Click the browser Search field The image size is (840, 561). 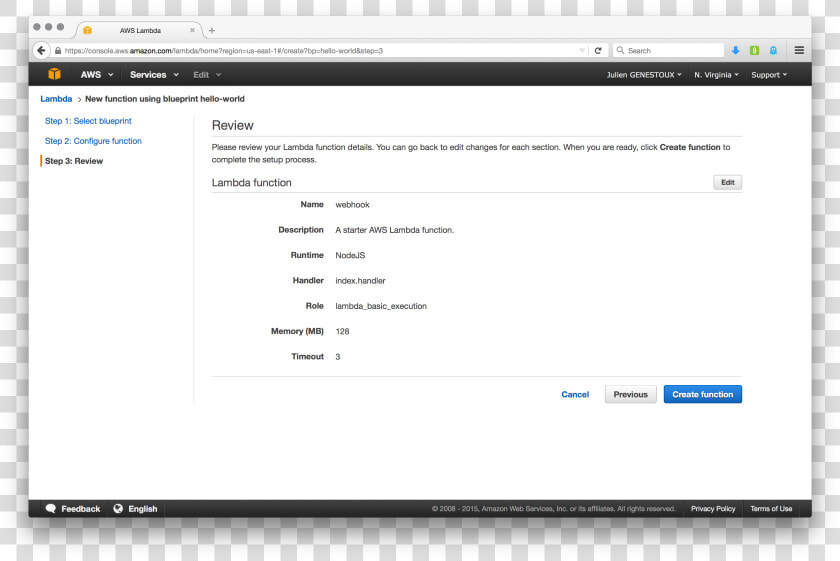pyautogui.click(x=668, y=50)
